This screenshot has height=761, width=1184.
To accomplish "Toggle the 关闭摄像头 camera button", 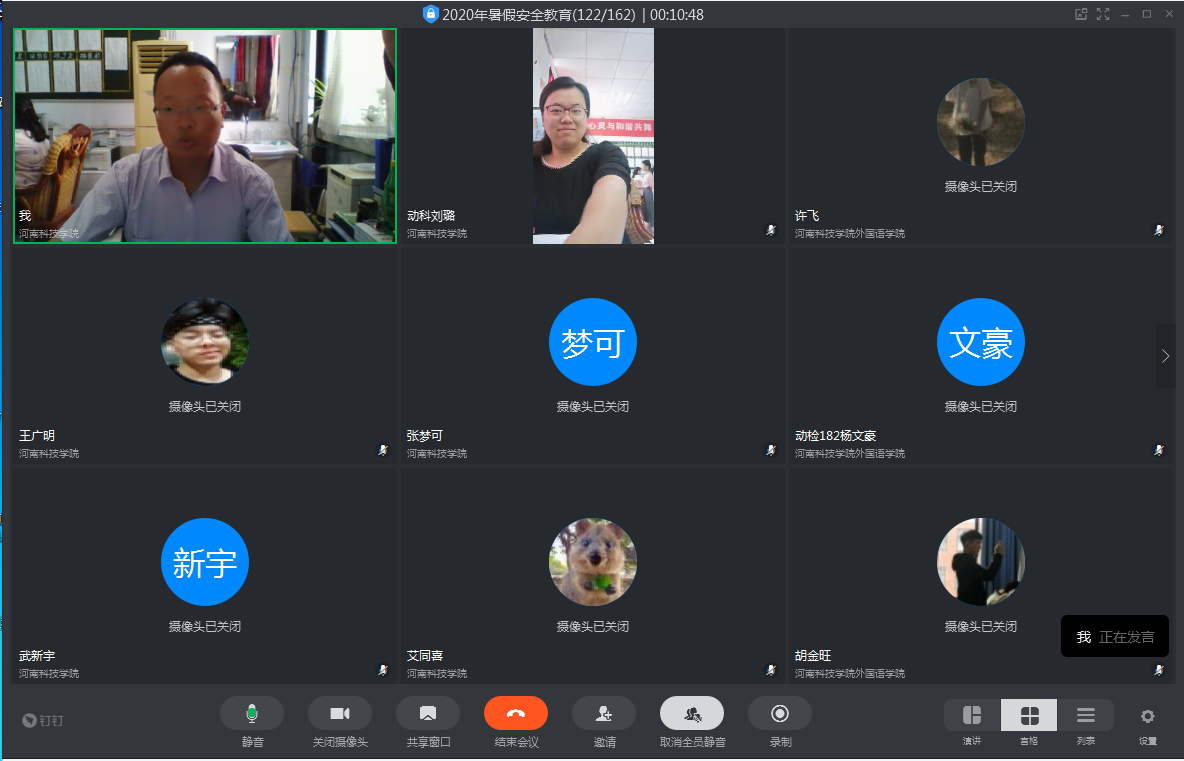I will tap(339, 713).
